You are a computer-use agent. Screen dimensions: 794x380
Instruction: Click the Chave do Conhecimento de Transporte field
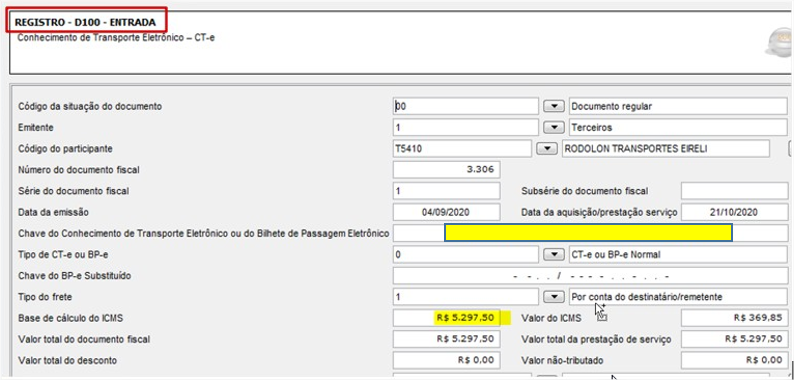590,233
